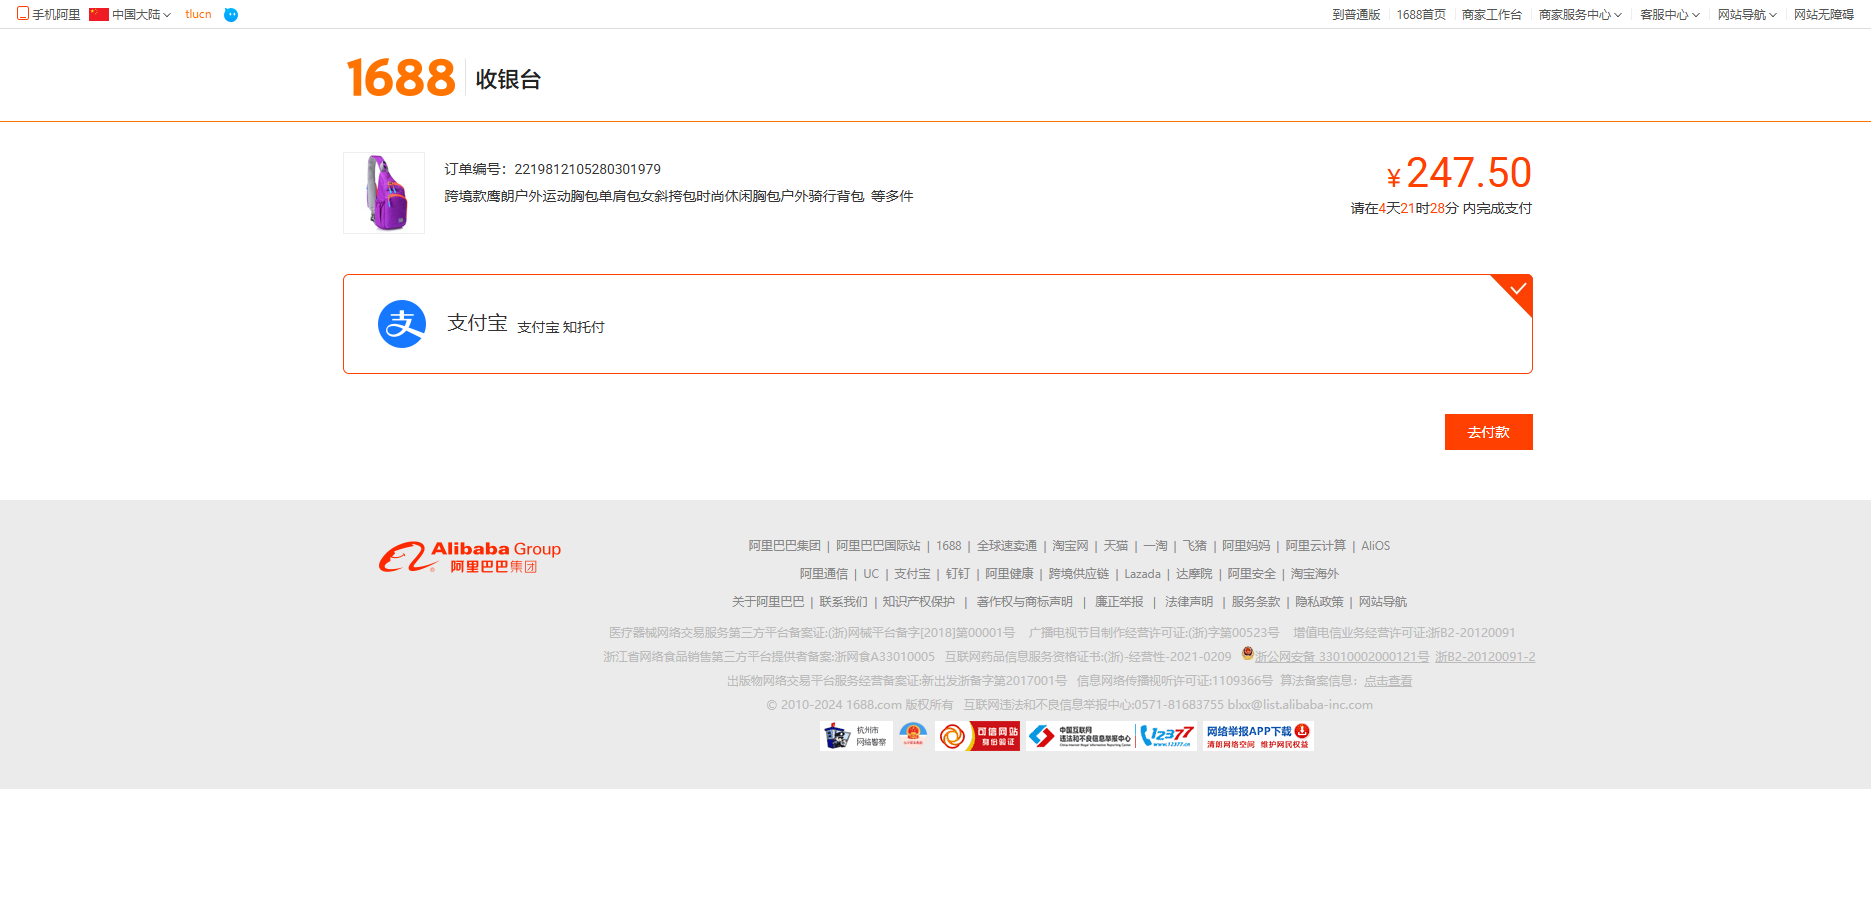Click the report app download badge
Viewport: 1871px width, 903px height.
1258,736
